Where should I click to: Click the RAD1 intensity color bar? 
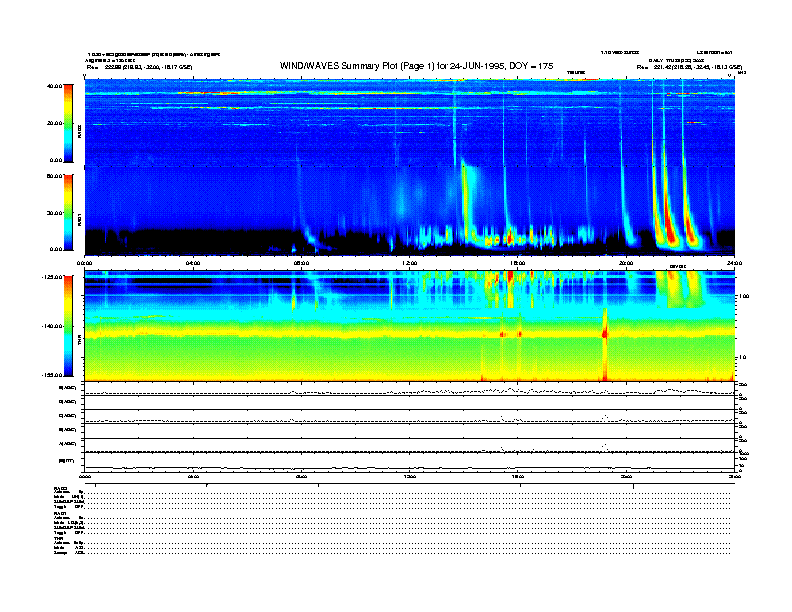pyautogui.click(x=68, y=212)
